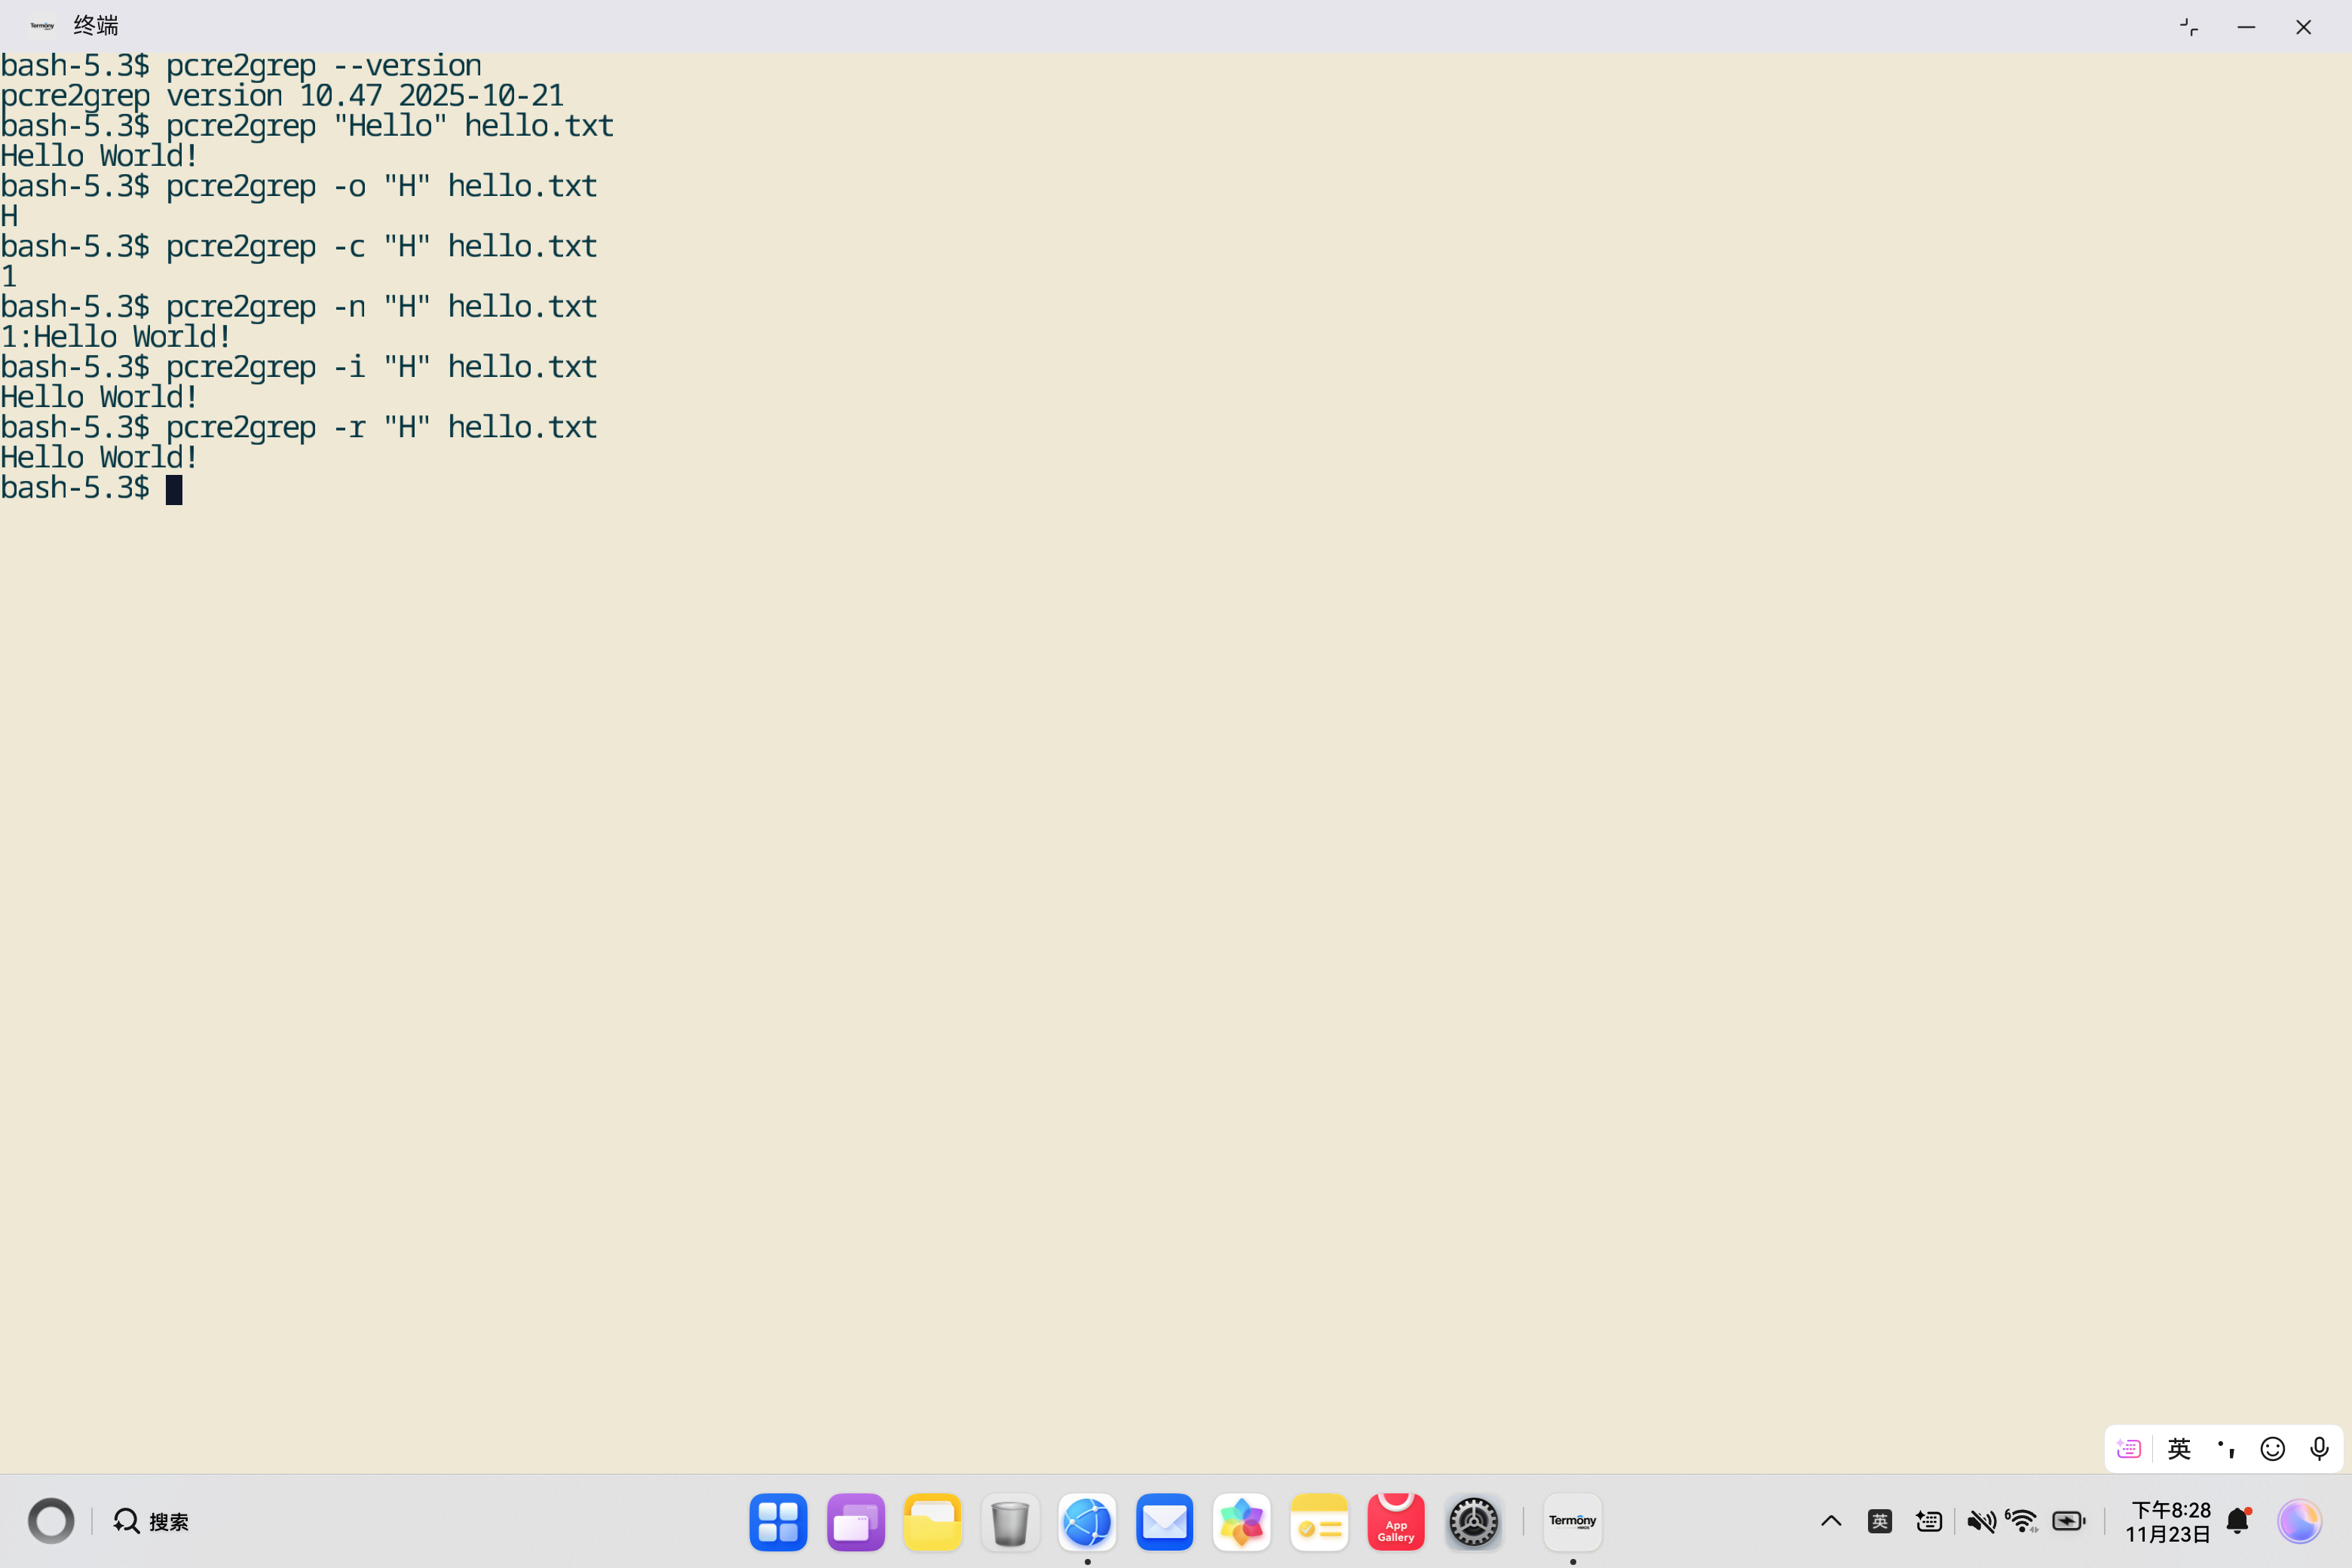Open the Mail app in dock
This screenshot has width=2352, height=1568.
coord(1164,1522)
